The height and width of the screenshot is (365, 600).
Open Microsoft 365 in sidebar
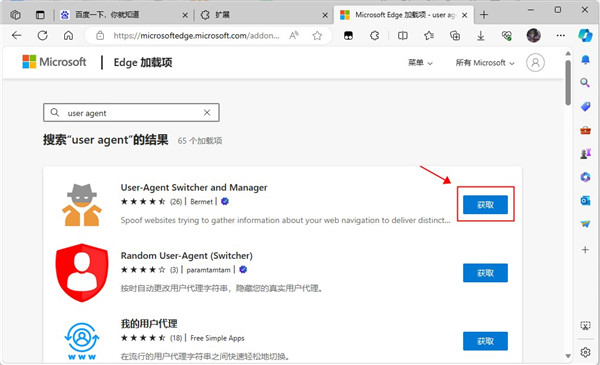585,177
